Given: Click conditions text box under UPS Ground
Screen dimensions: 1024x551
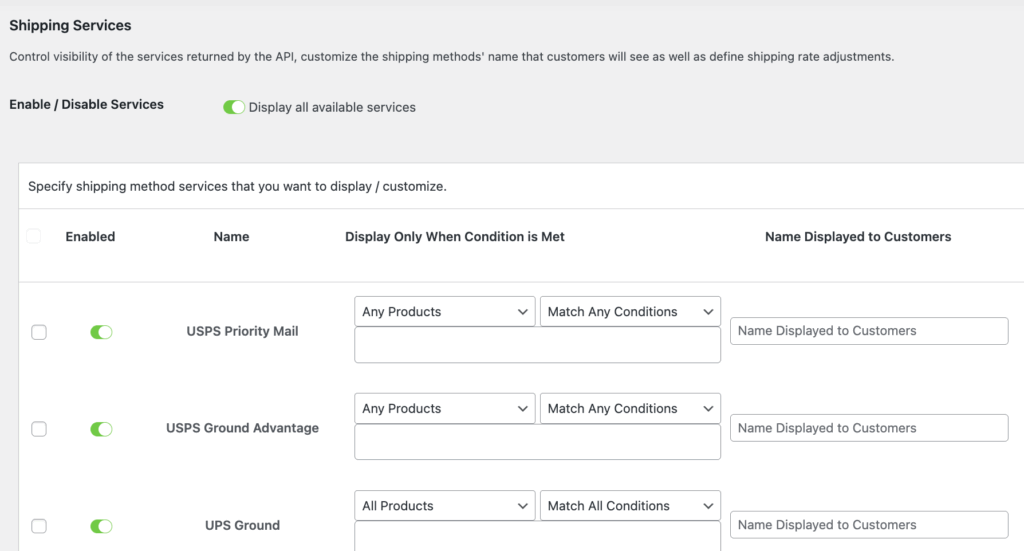Looking at the screenshot, I should [x=537, y=537].
